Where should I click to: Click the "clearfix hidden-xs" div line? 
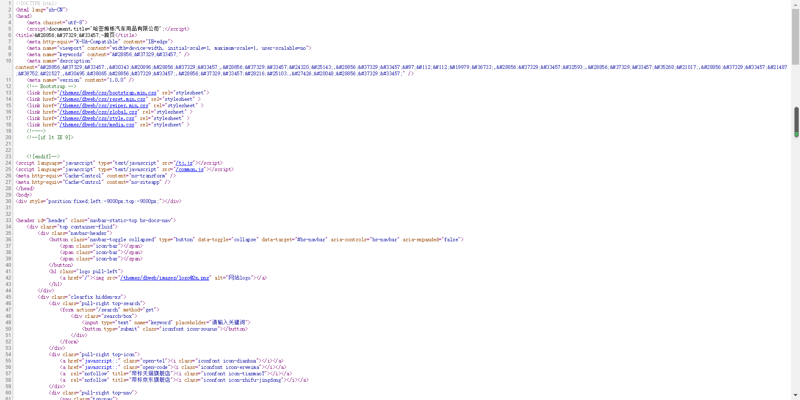click(x=82, y=297)
